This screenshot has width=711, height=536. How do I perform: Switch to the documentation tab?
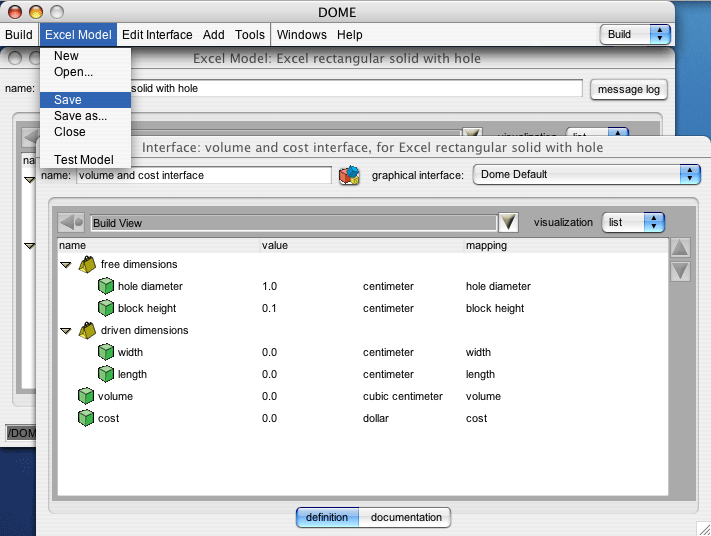pos(406,517)
